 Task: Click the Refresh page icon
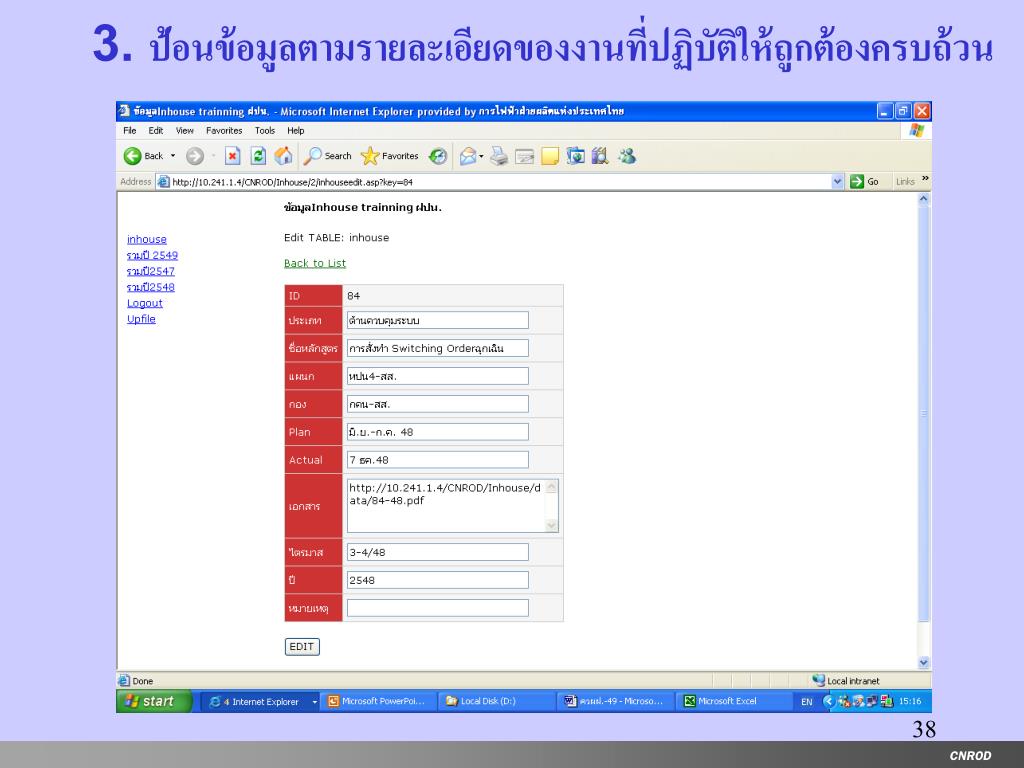coord(258,156)
